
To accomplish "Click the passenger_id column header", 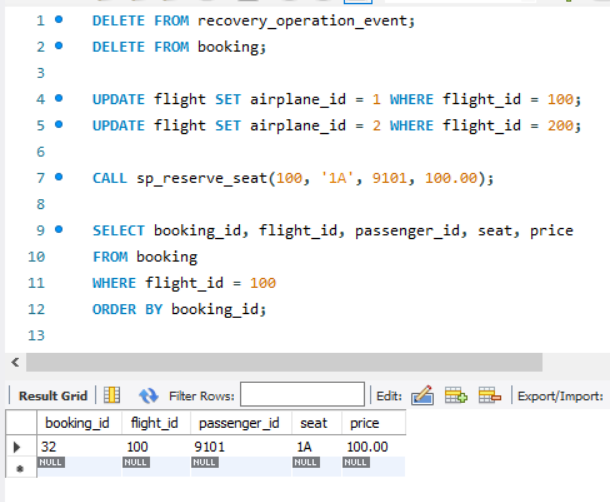I will pos(241,423).
